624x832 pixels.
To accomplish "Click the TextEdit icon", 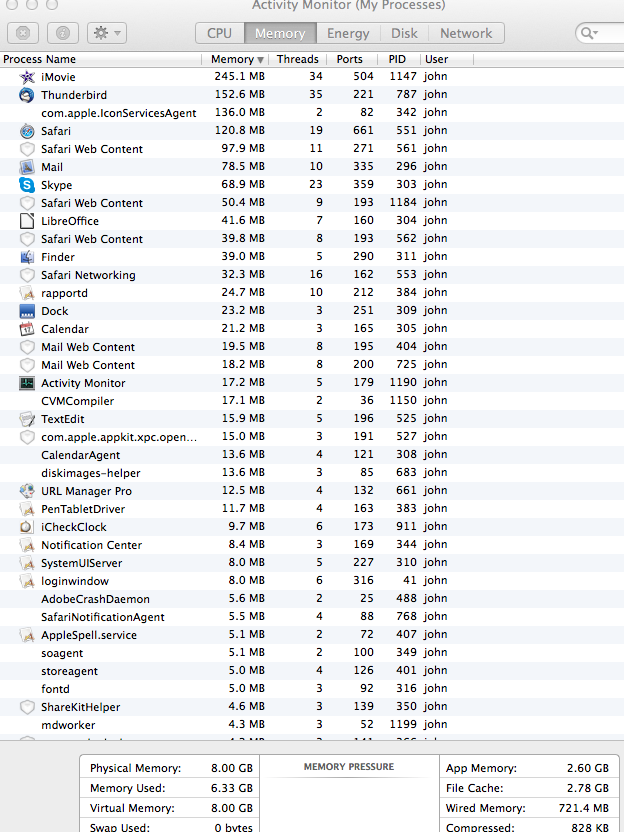I will [27, 419].
